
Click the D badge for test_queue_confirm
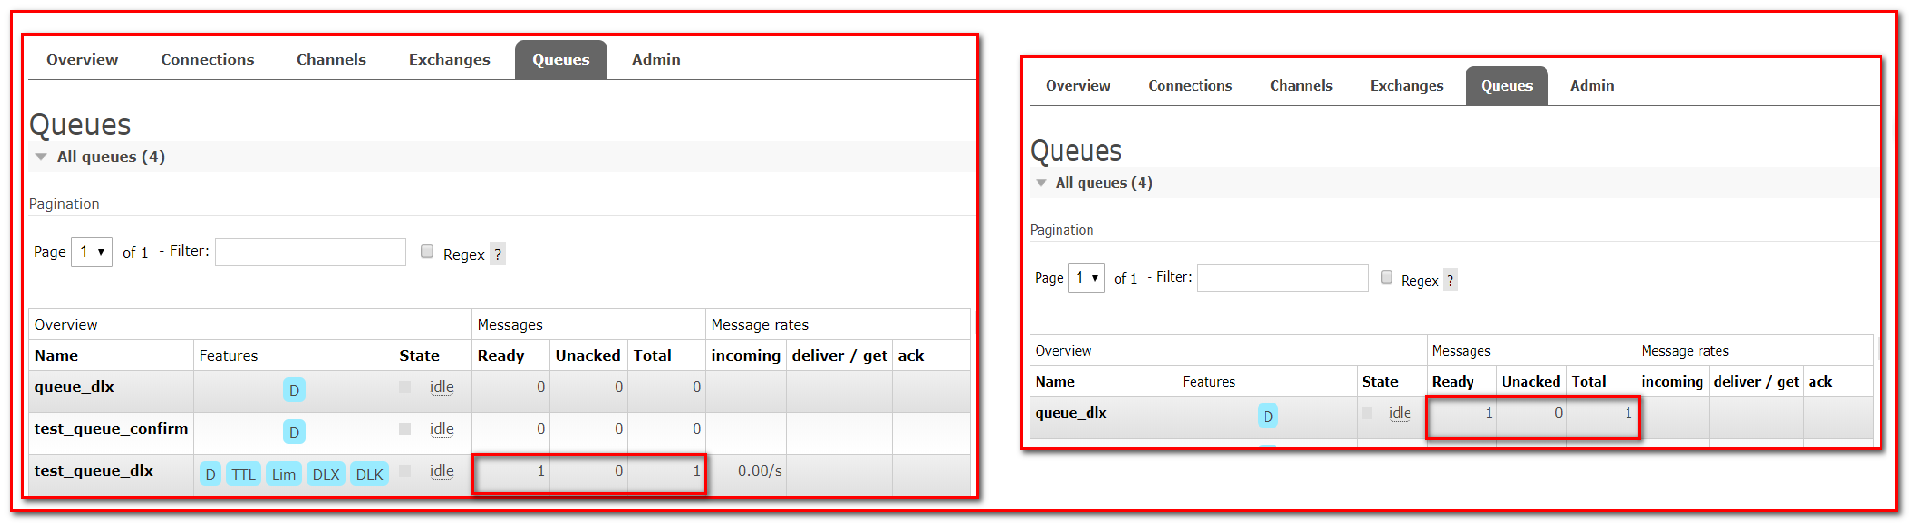pos(294,432)
